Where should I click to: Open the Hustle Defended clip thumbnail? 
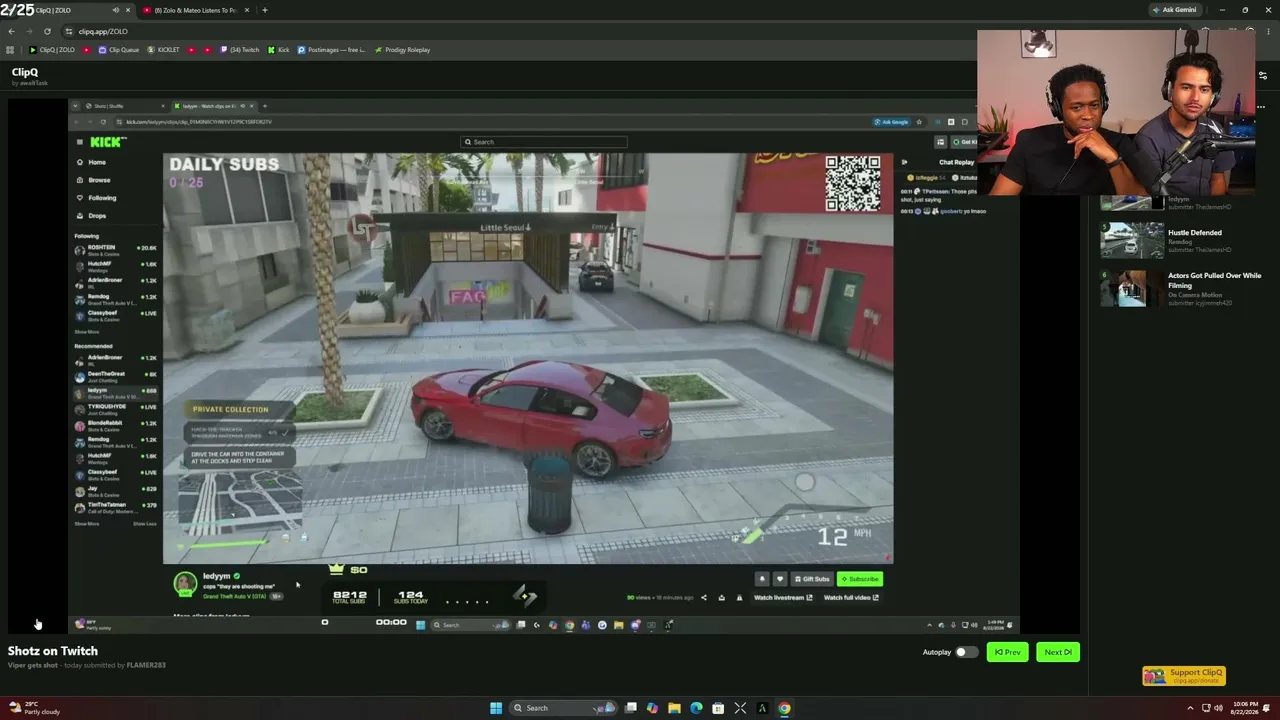(x=1132, y=240)
